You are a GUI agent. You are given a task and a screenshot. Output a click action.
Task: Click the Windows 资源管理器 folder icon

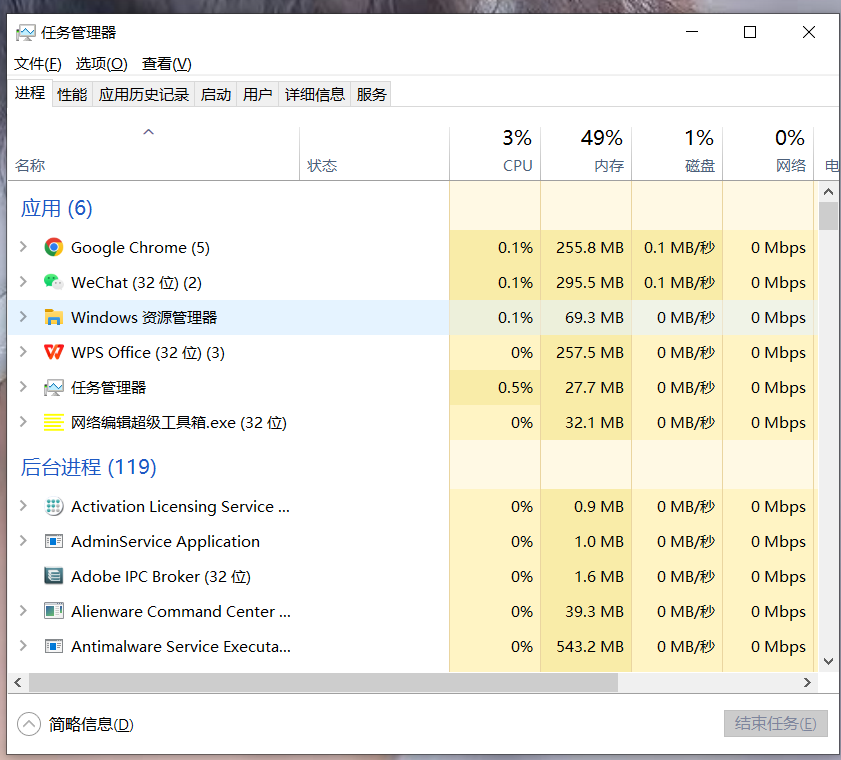point(54,317)
